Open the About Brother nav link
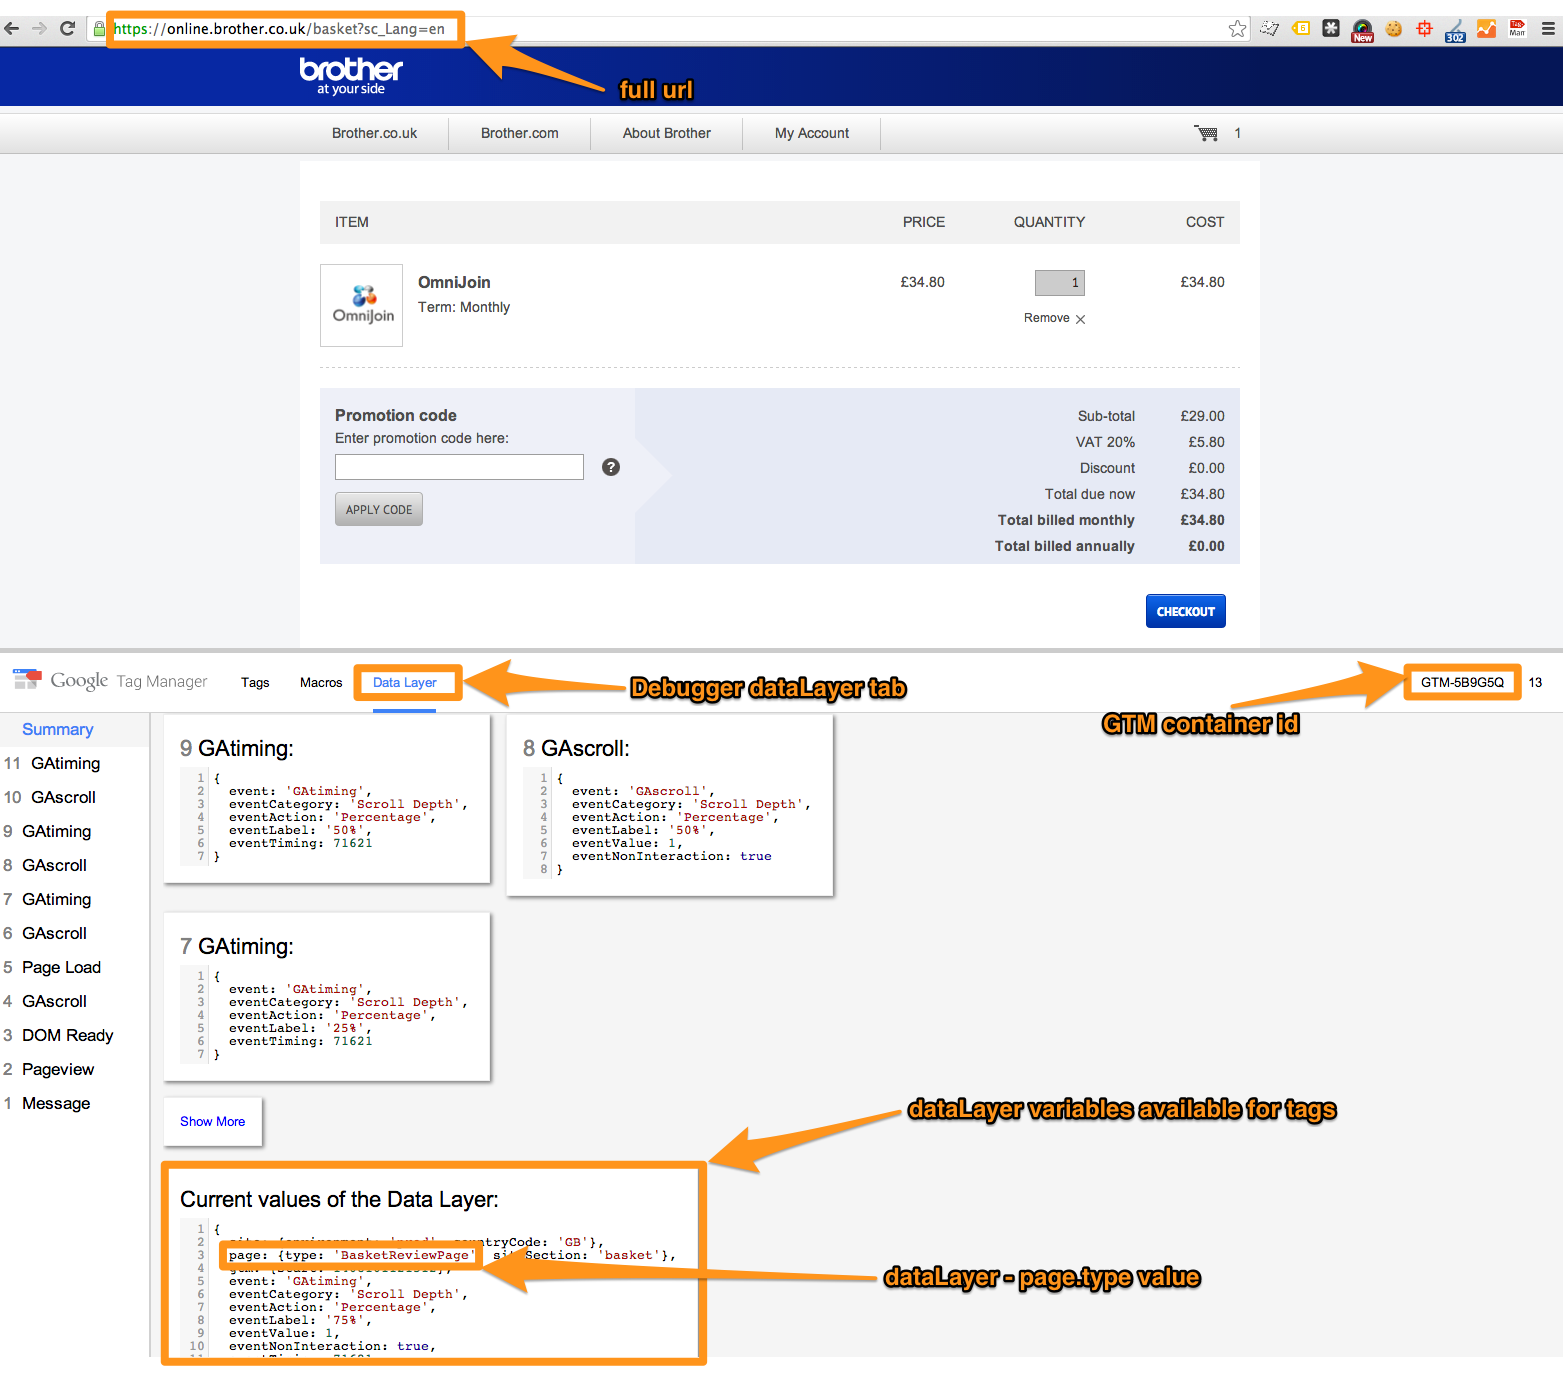Image resolution: width=1563 pixels, height=1384 pixels. (x=667, y=133)
